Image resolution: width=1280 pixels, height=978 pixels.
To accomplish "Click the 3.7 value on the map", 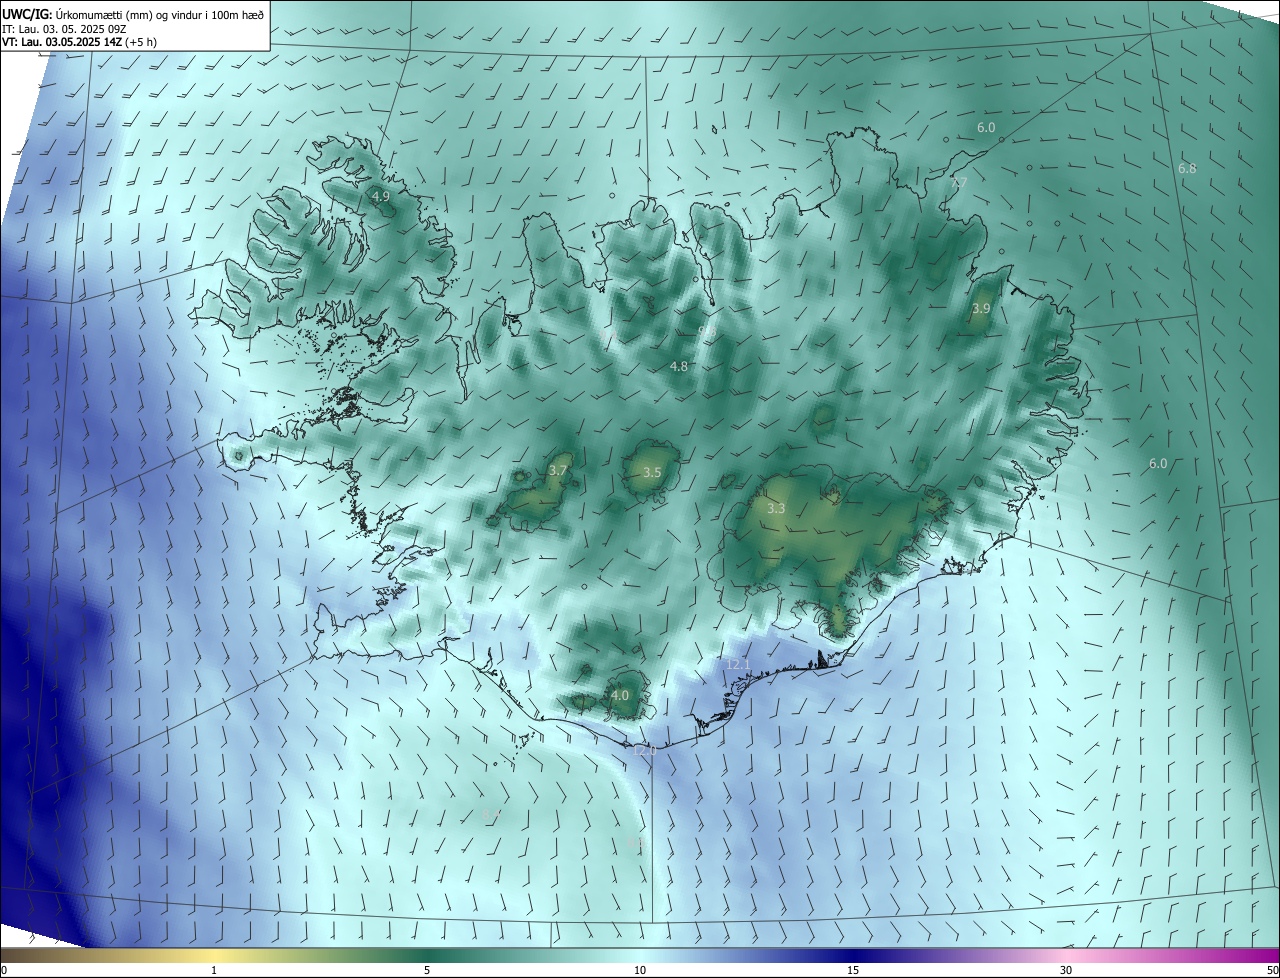I will (558, 470).
